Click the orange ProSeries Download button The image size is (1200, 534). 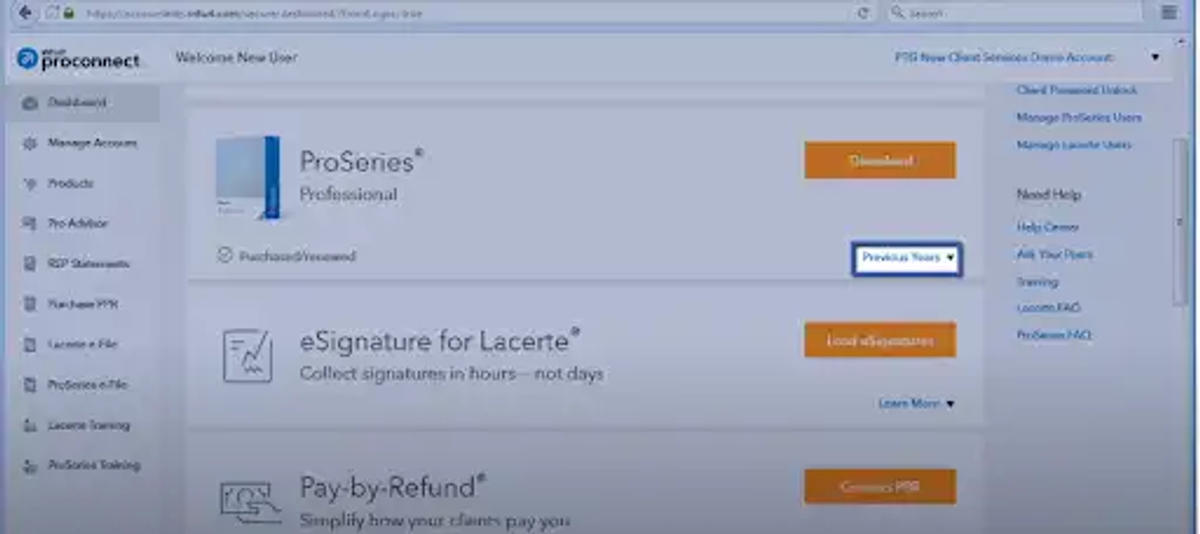pos(880,160)
